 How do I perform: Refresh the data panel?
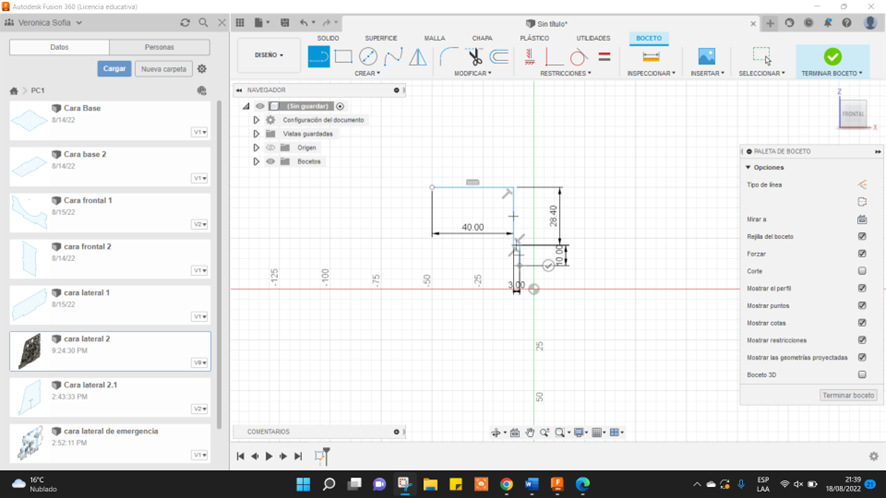point(185,23)
